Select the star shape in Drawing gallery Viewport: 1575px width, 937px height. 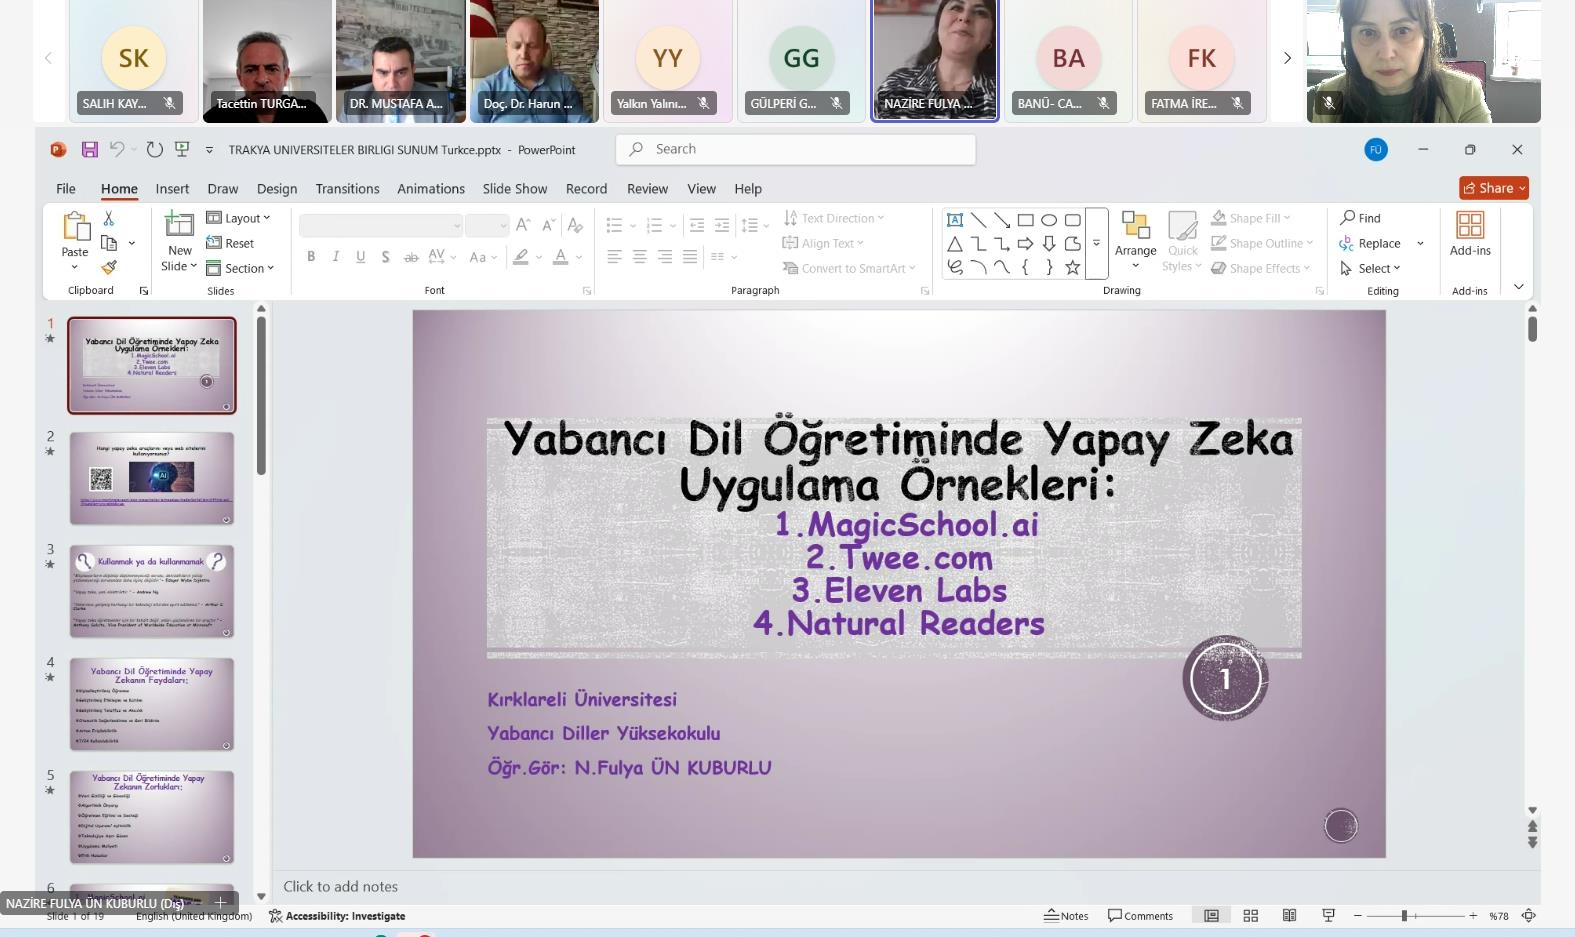click(x=1072, y=267)
